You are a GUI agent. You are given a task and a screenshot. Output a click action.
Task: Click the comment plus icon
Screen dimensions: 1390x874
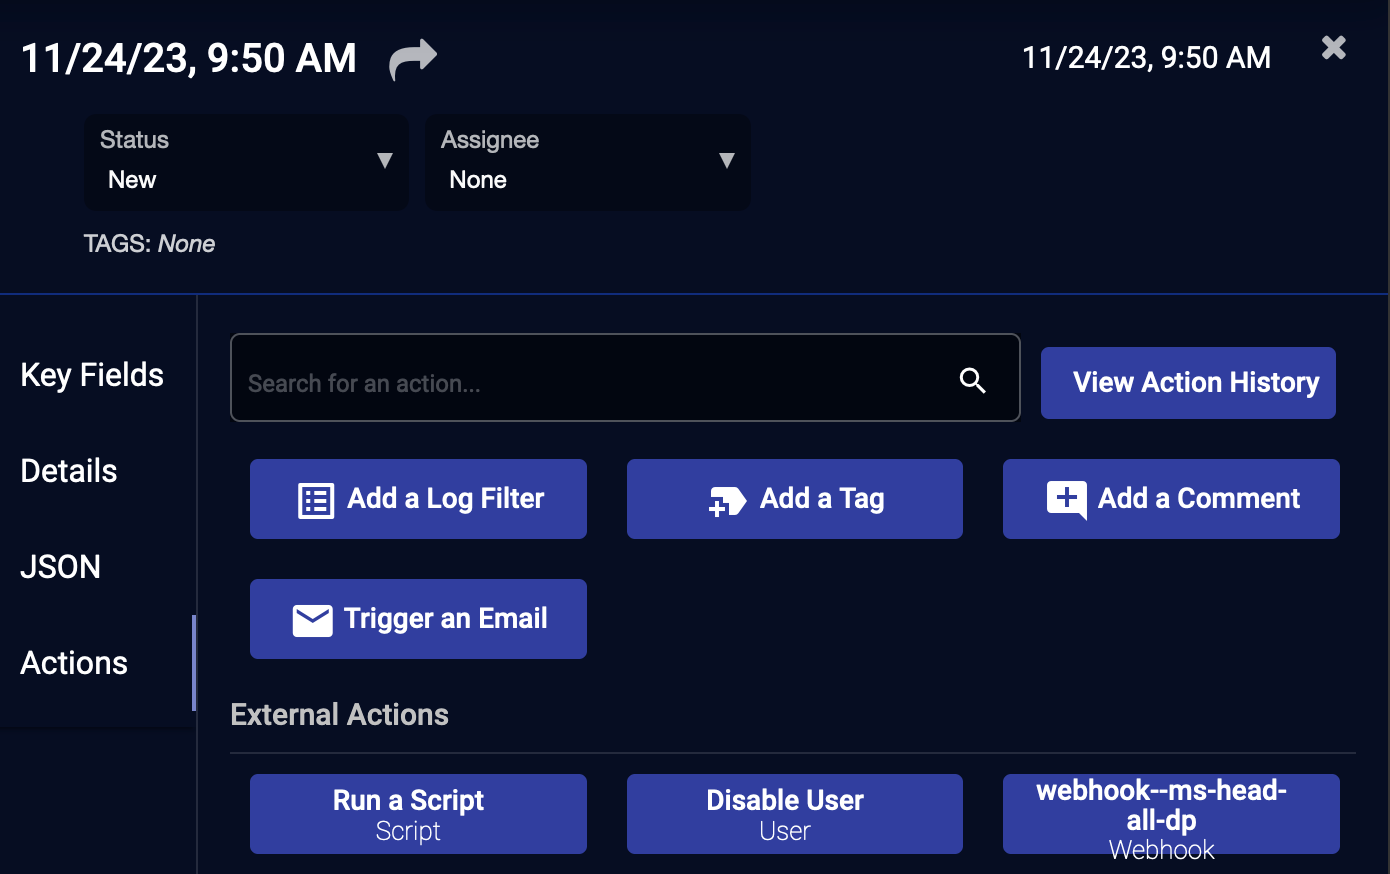(1066, 498)
